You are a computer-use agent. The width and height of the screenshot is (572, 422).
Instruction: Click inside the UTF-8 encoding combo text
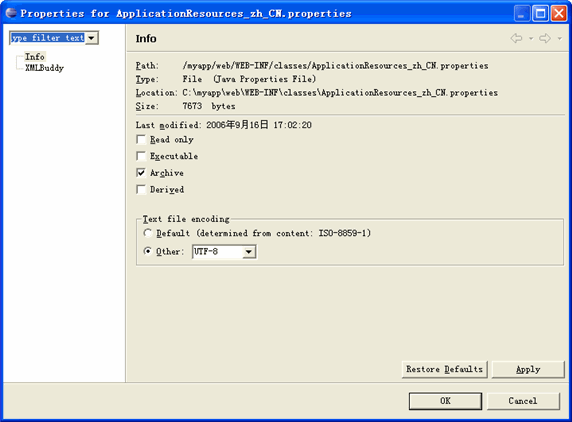click(218, 252)
